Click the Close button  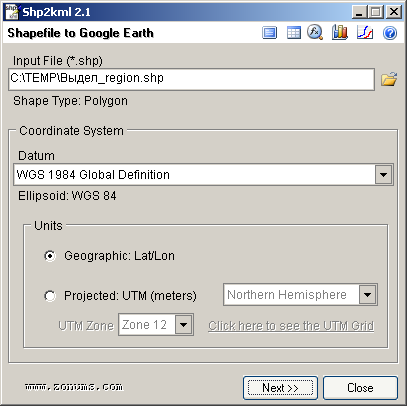[360, 388]
